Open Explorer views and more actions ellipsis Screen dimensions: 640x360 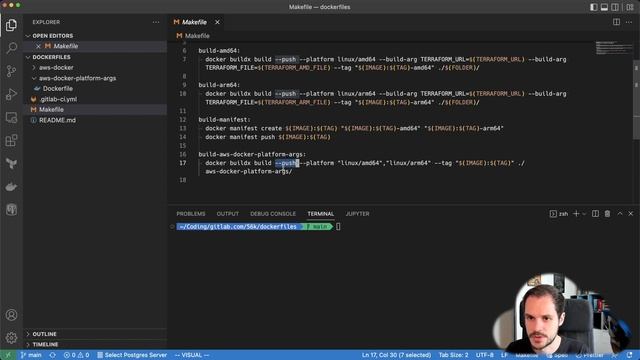(x=156, y=22)
